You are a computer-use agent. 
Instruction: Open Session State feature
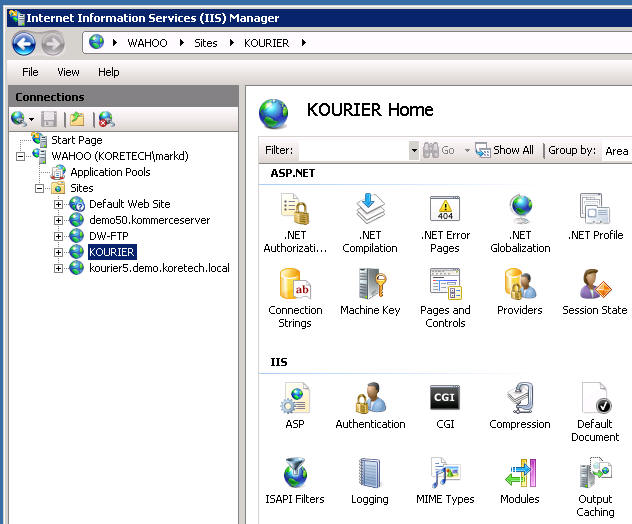click(x=595, y=292)
